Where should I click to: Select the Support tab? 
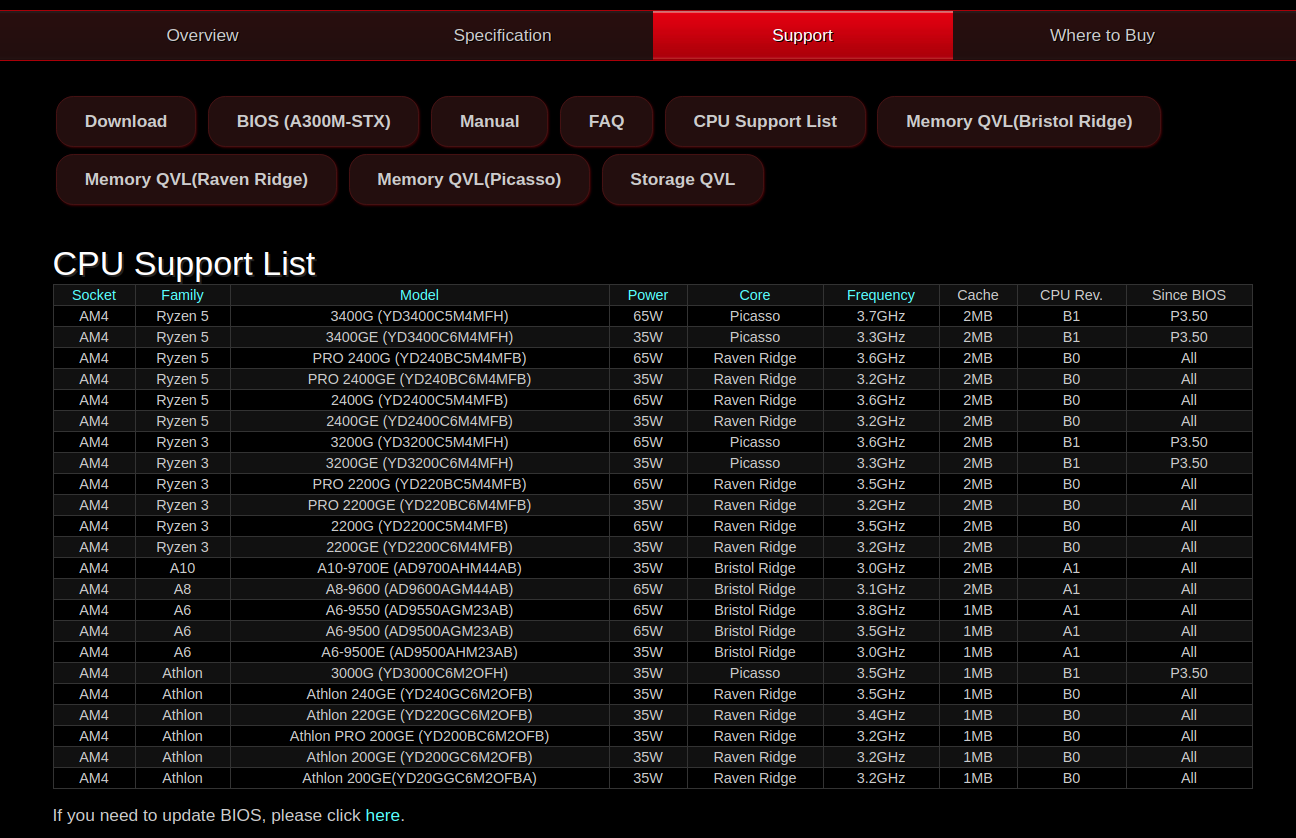tap(802, 35)
